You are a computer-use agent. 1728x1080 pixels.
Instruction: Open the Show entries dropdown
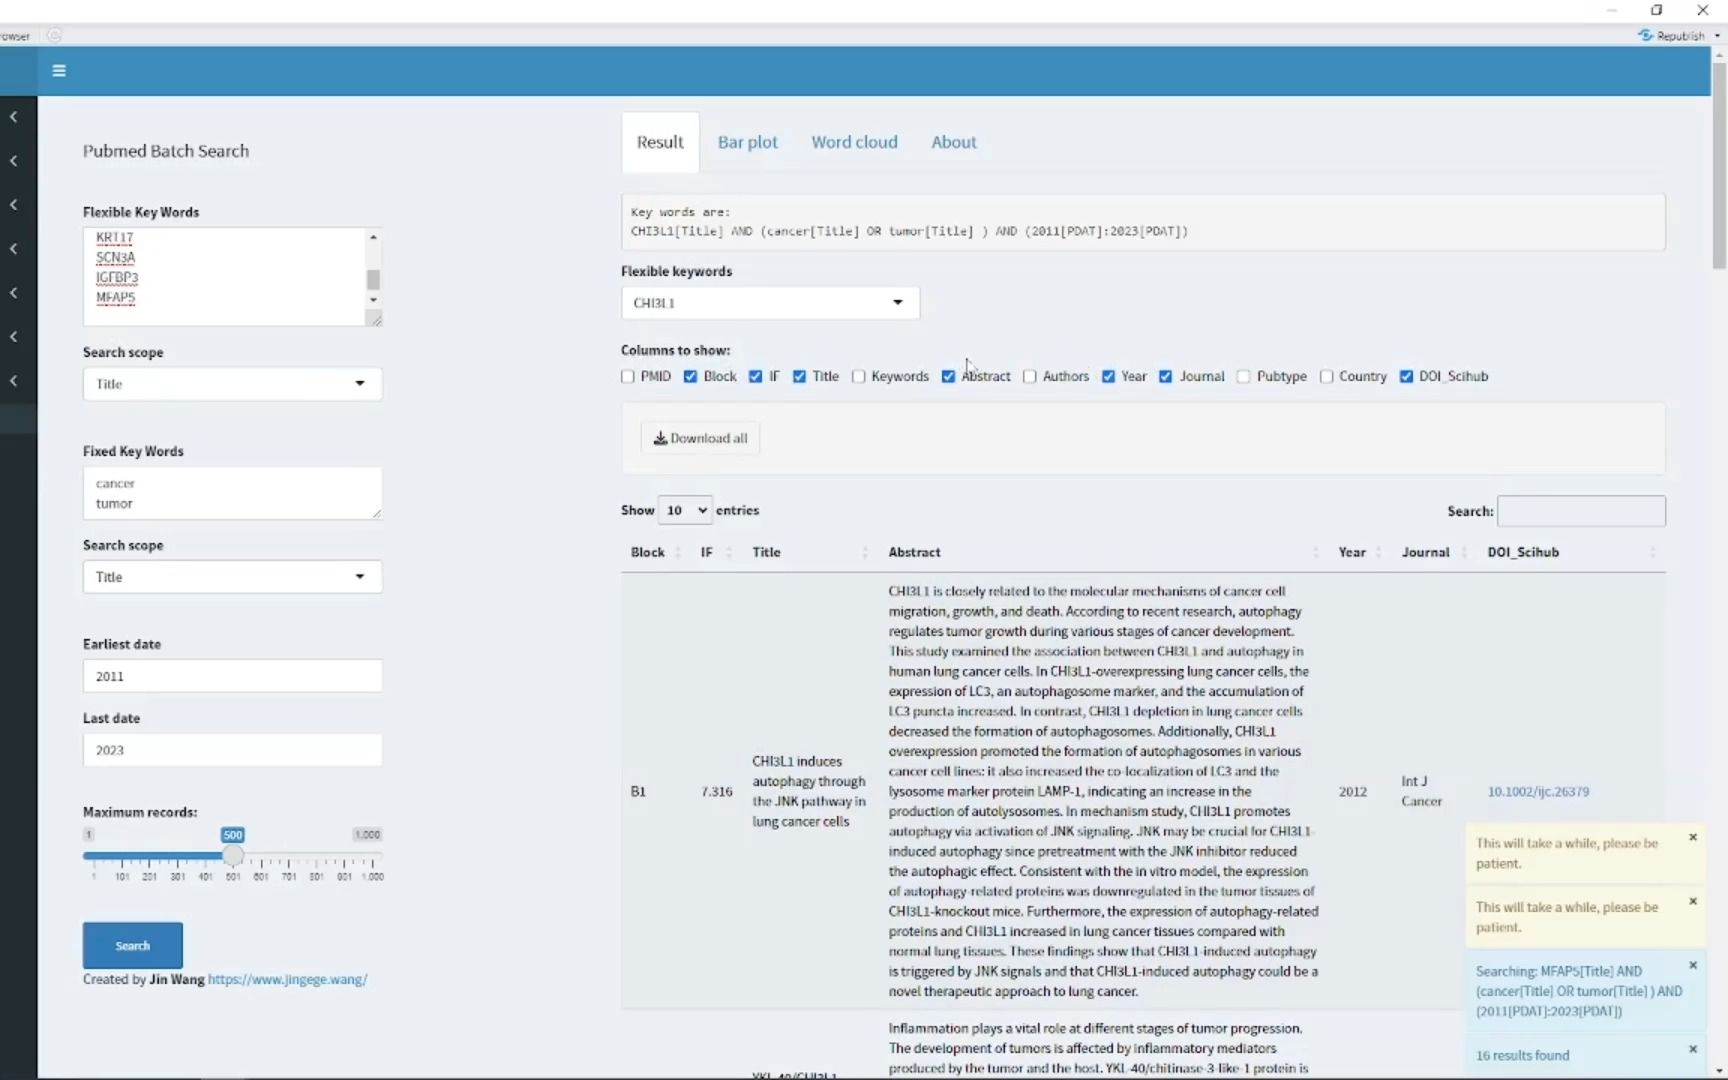pos(684,510)
